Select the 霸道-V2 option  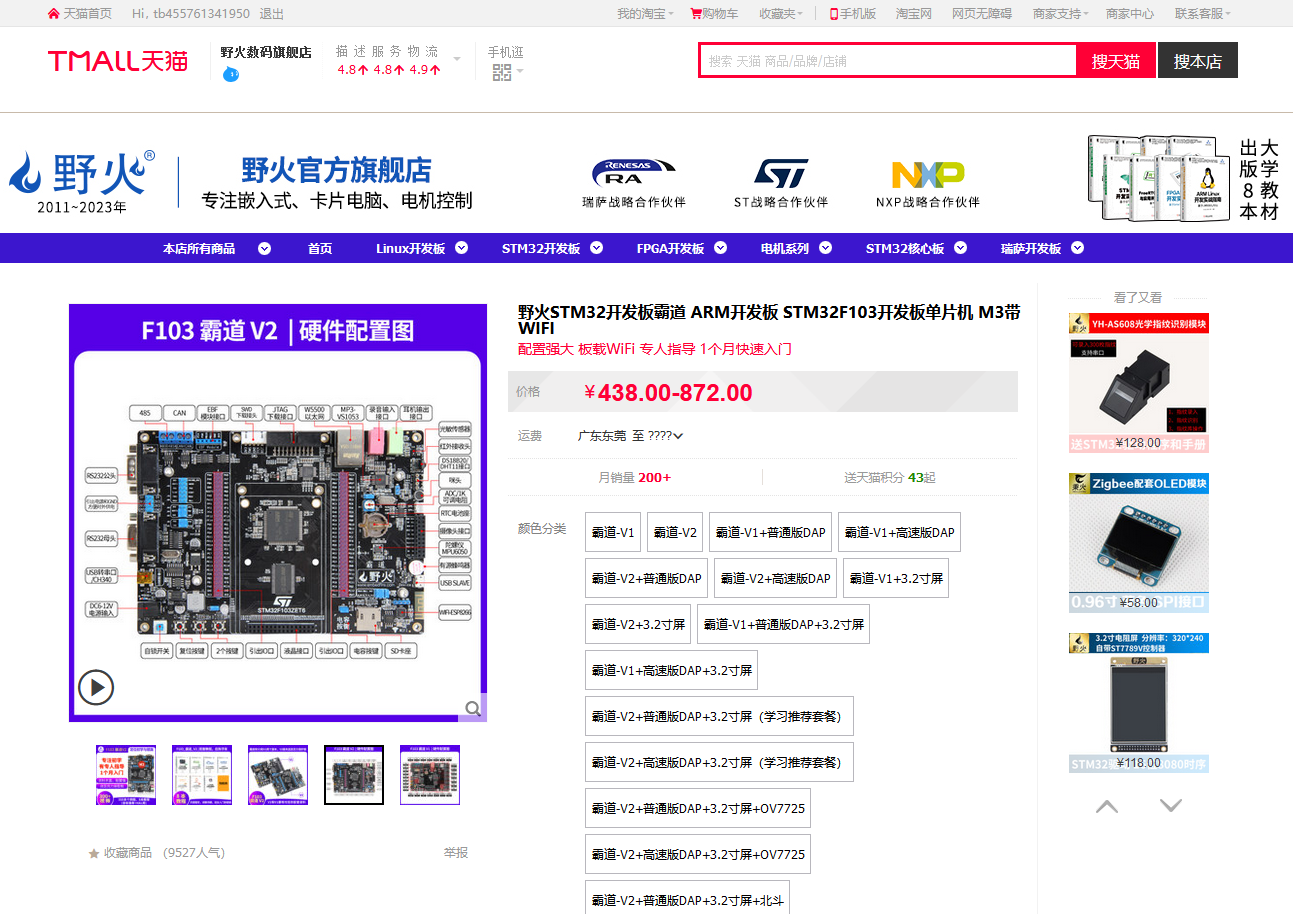coord(675,532)
